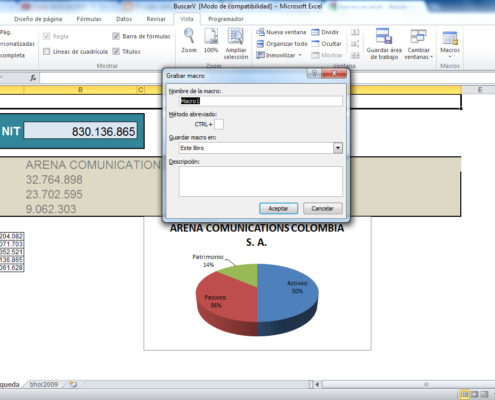Open the Macros dropdown arrow

pos(450,57)
